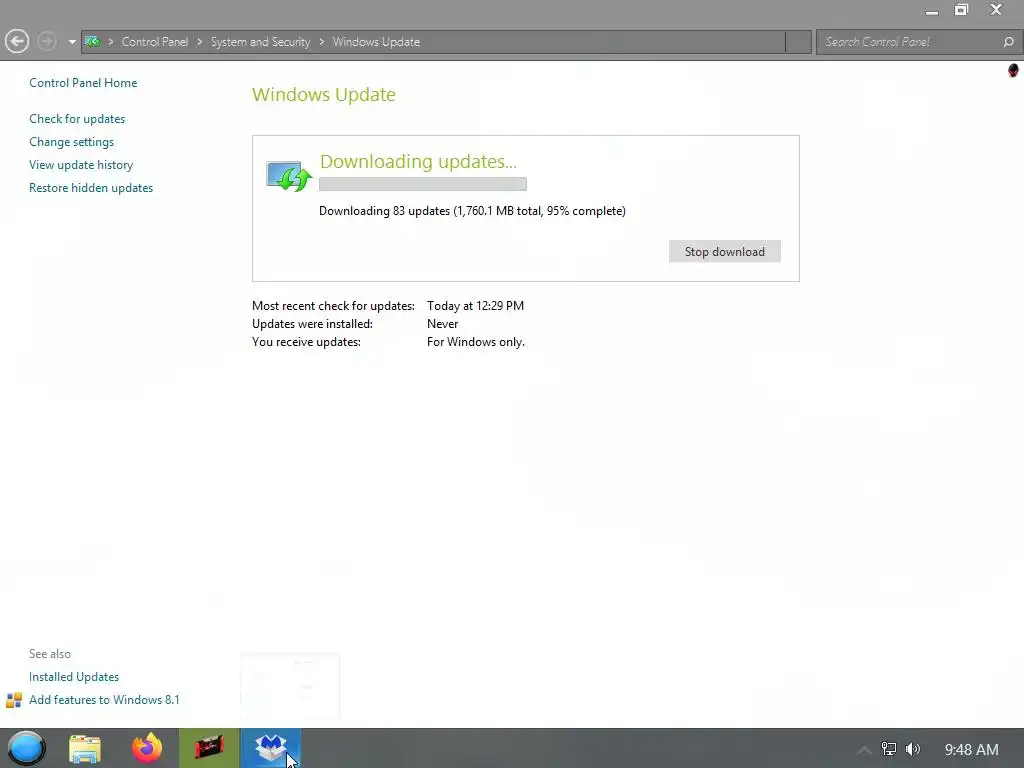Open the volume speaker icon
The image size is (1024, 768).
coord(912,749)
